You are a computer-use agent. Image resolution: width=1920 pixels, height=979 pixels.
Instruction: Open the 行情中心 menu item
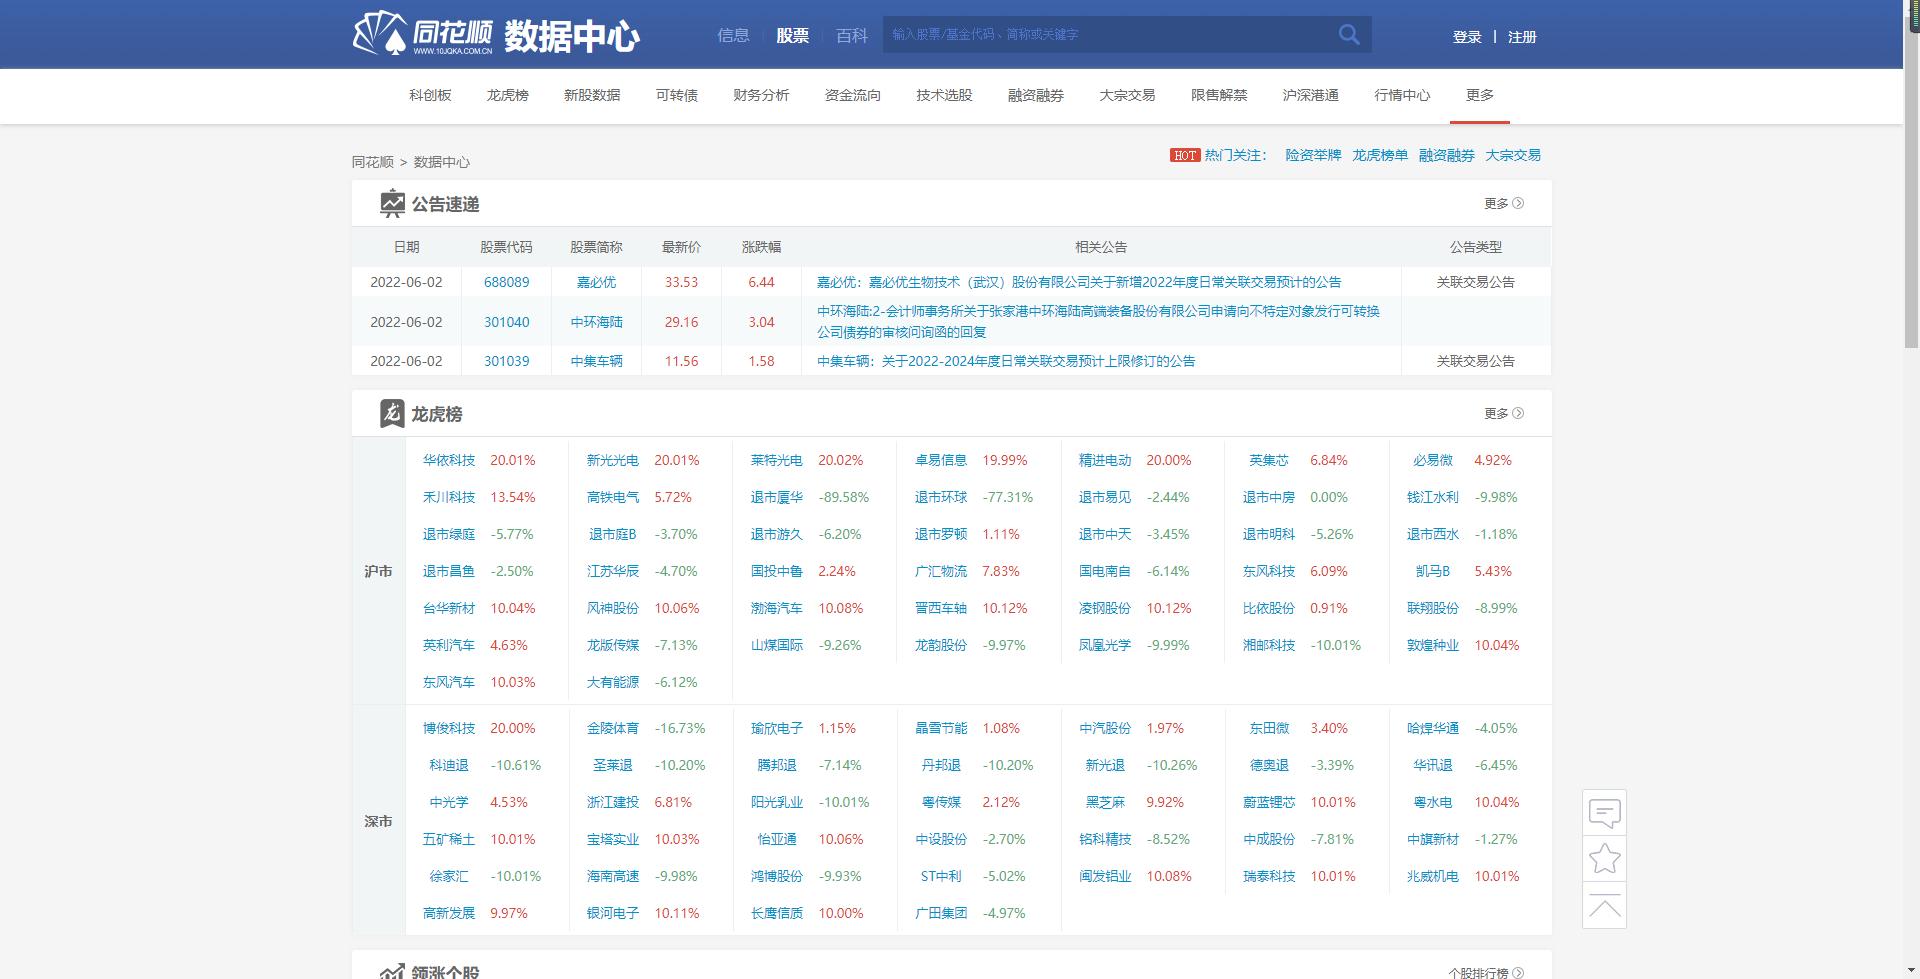point(1402,95)
